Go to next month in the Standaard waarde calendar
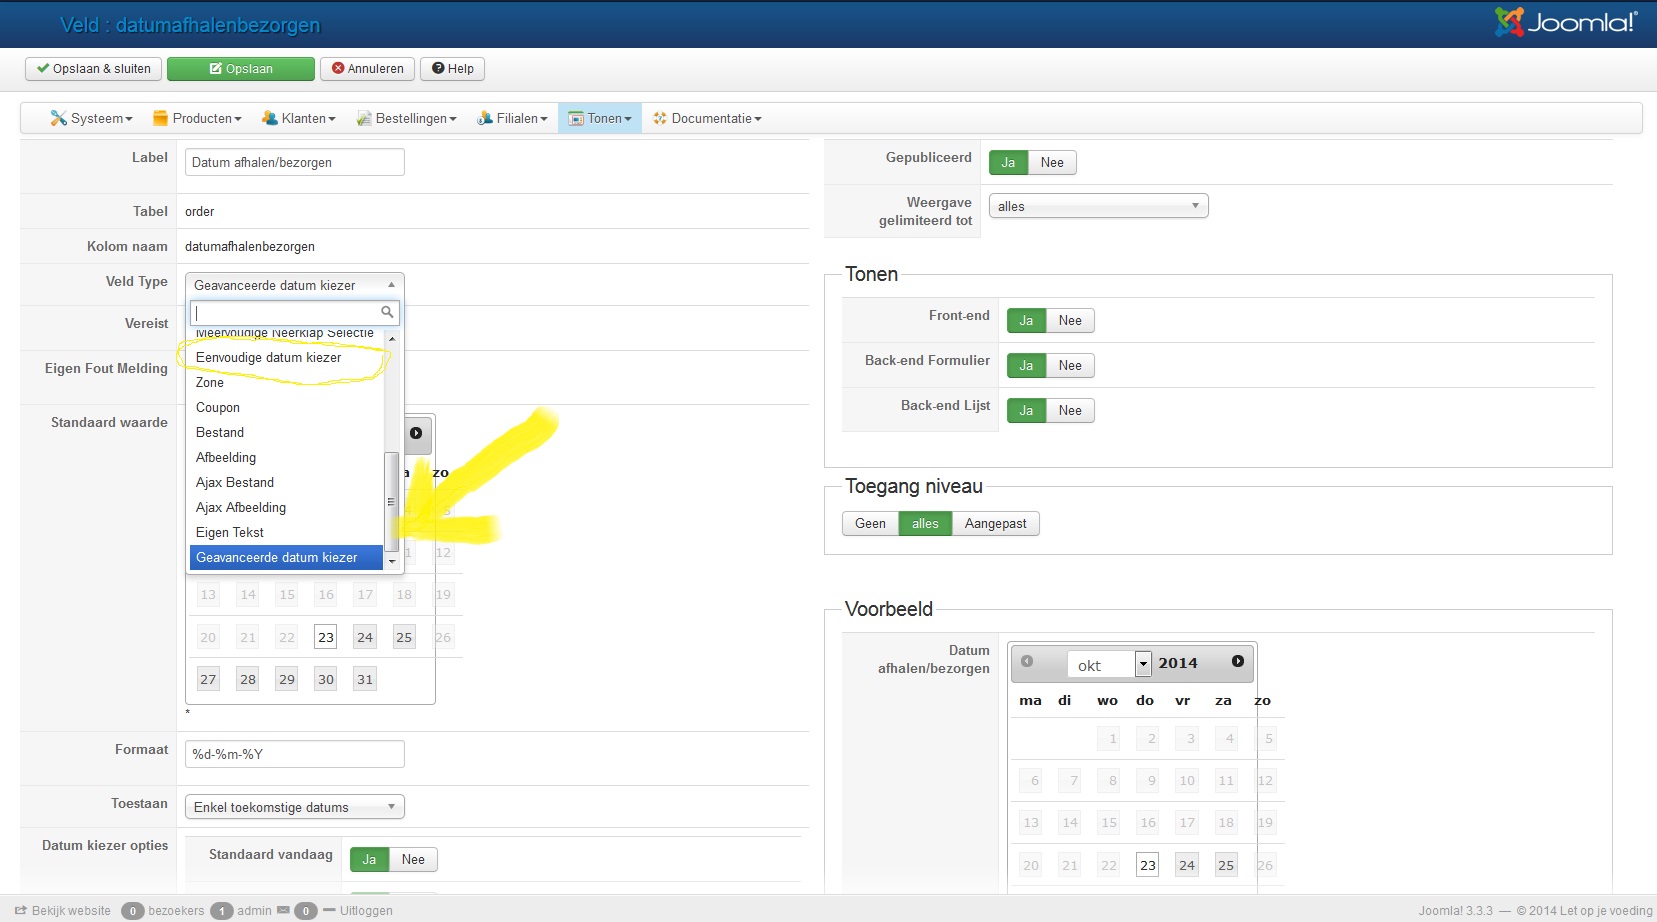Image resolution: width=1657 pixels, height=922 pixels. click(x=416, y=433)
